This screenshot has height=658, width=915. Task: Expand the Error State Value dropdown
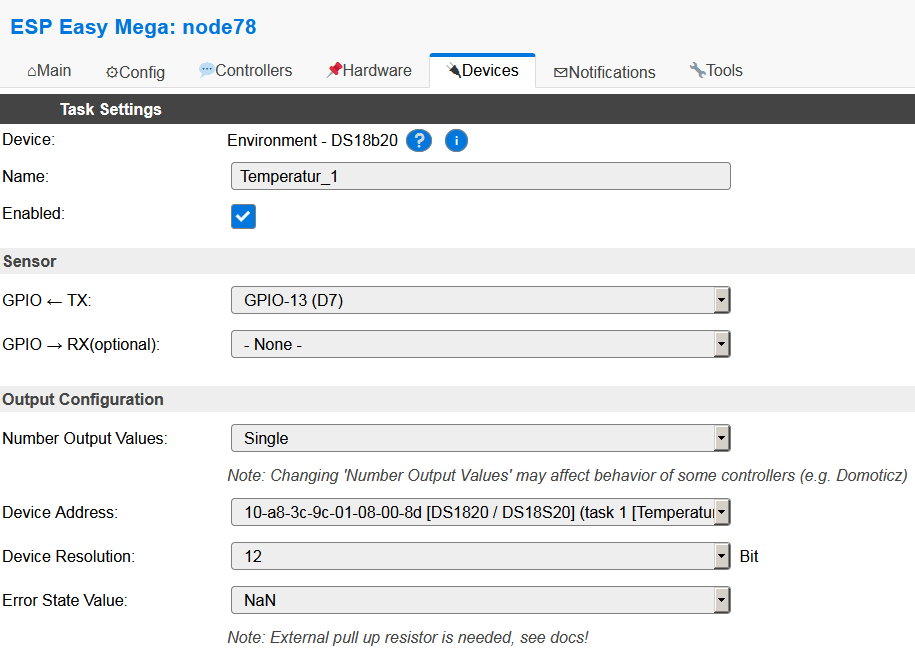click(x=480, y=600)
